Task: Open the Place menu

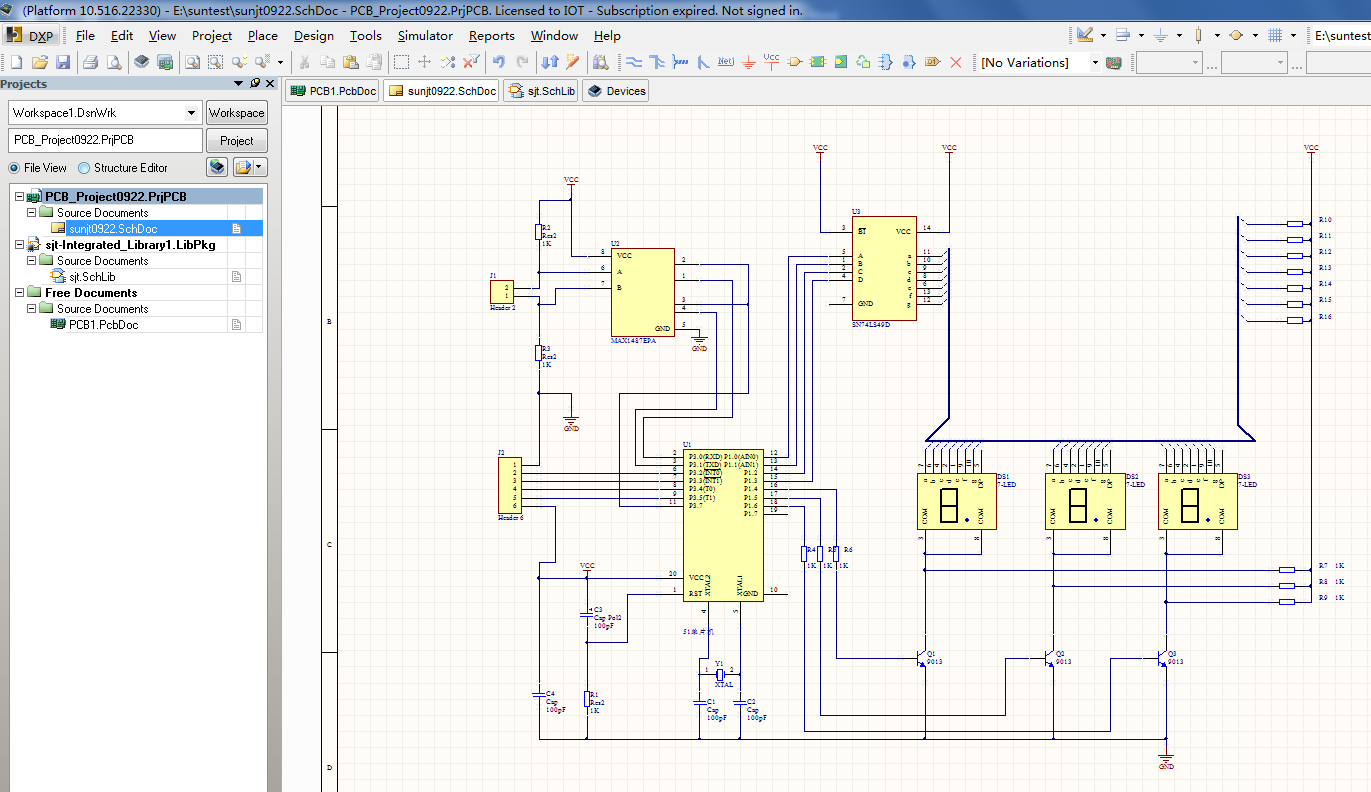Action: [x=262, y=35]
